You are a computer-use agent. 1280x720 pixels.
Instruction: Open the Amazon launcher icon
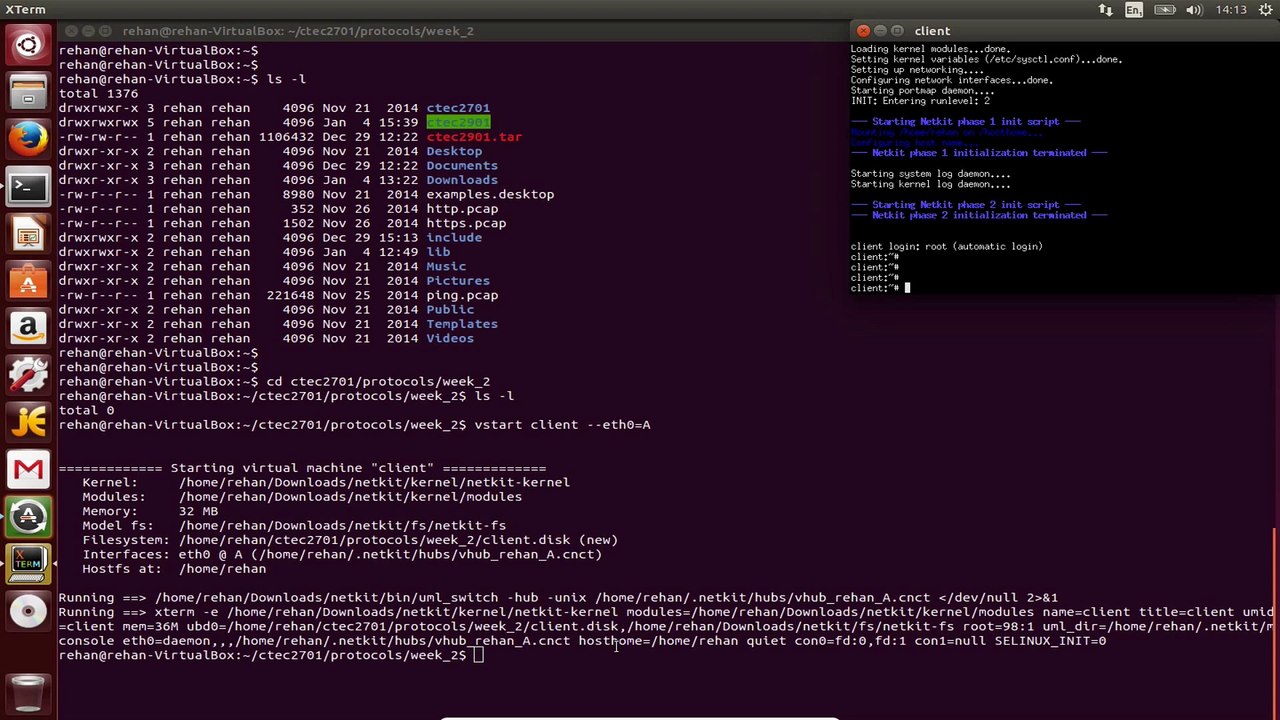tap(28, 329)
